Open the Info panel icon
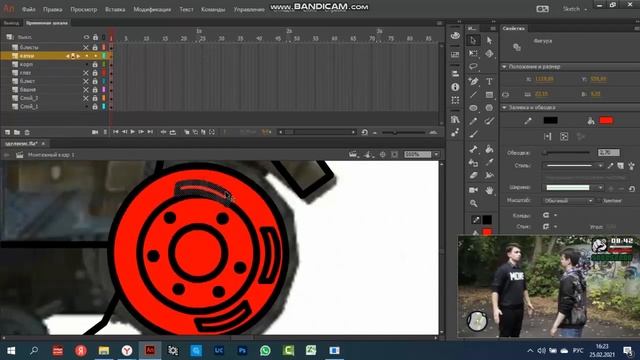640x360 pixels. point(455,87)
